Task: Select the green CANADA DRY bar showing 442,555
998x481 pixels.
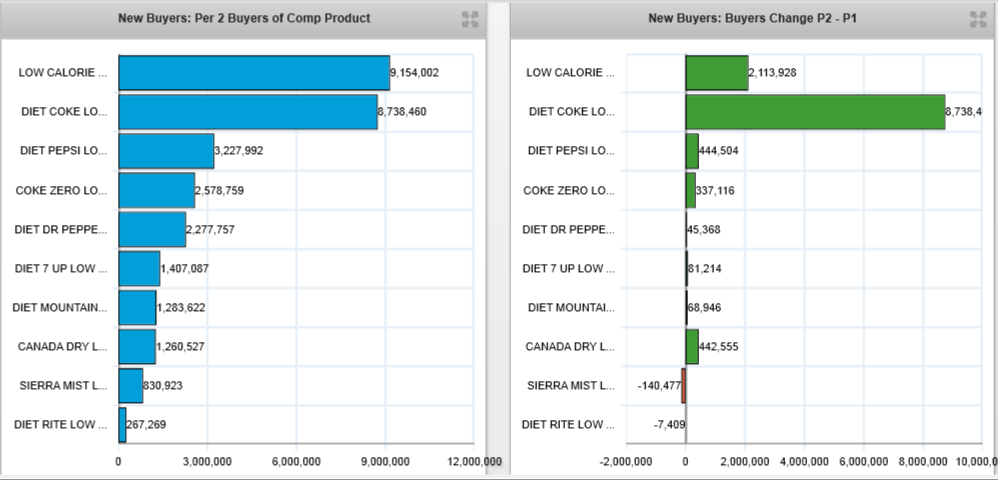Action: (x=692, y=346)
